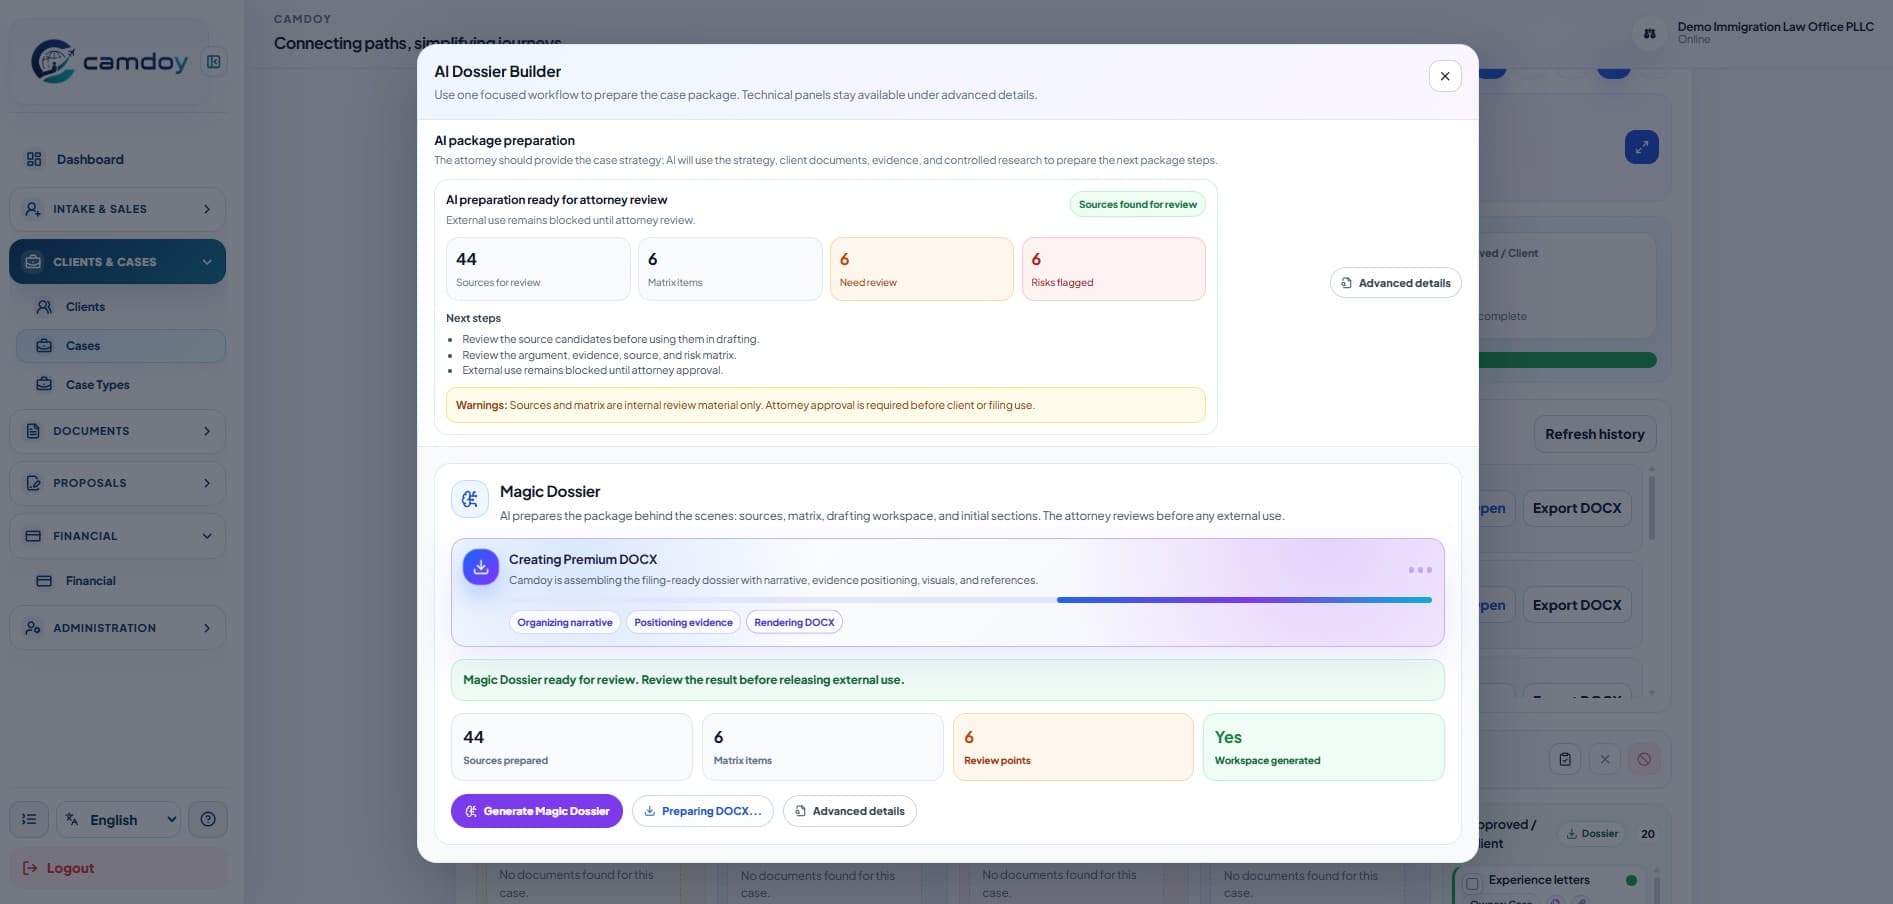
Task: Click the Documents file icon
Action: [33, 431]
